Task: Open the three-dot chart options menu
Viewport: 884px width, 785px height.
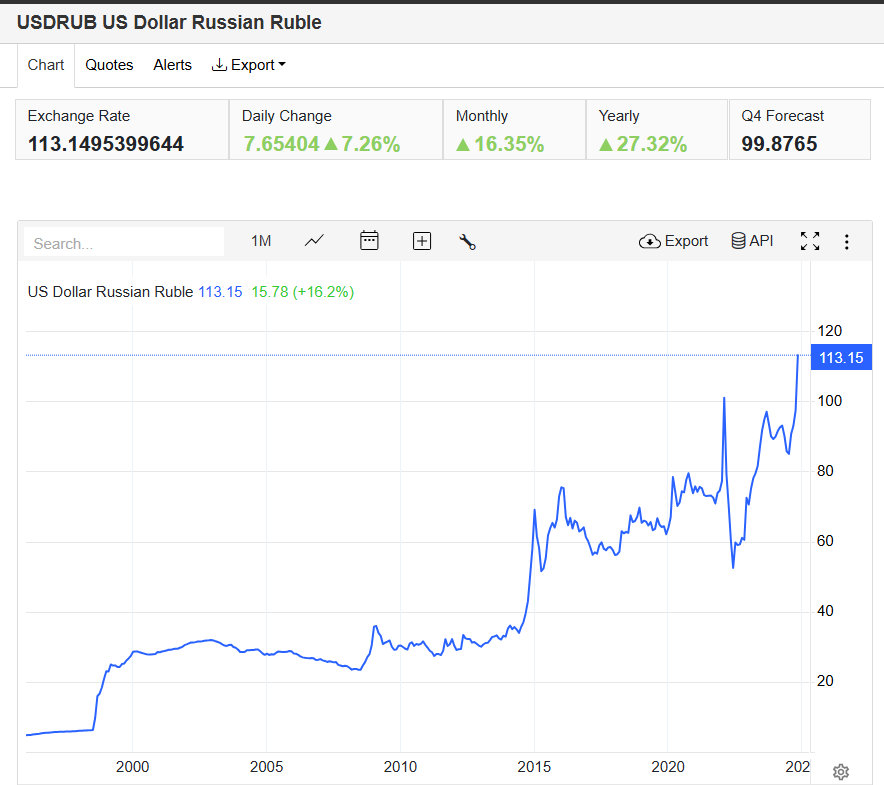Action: coord(847,241)
